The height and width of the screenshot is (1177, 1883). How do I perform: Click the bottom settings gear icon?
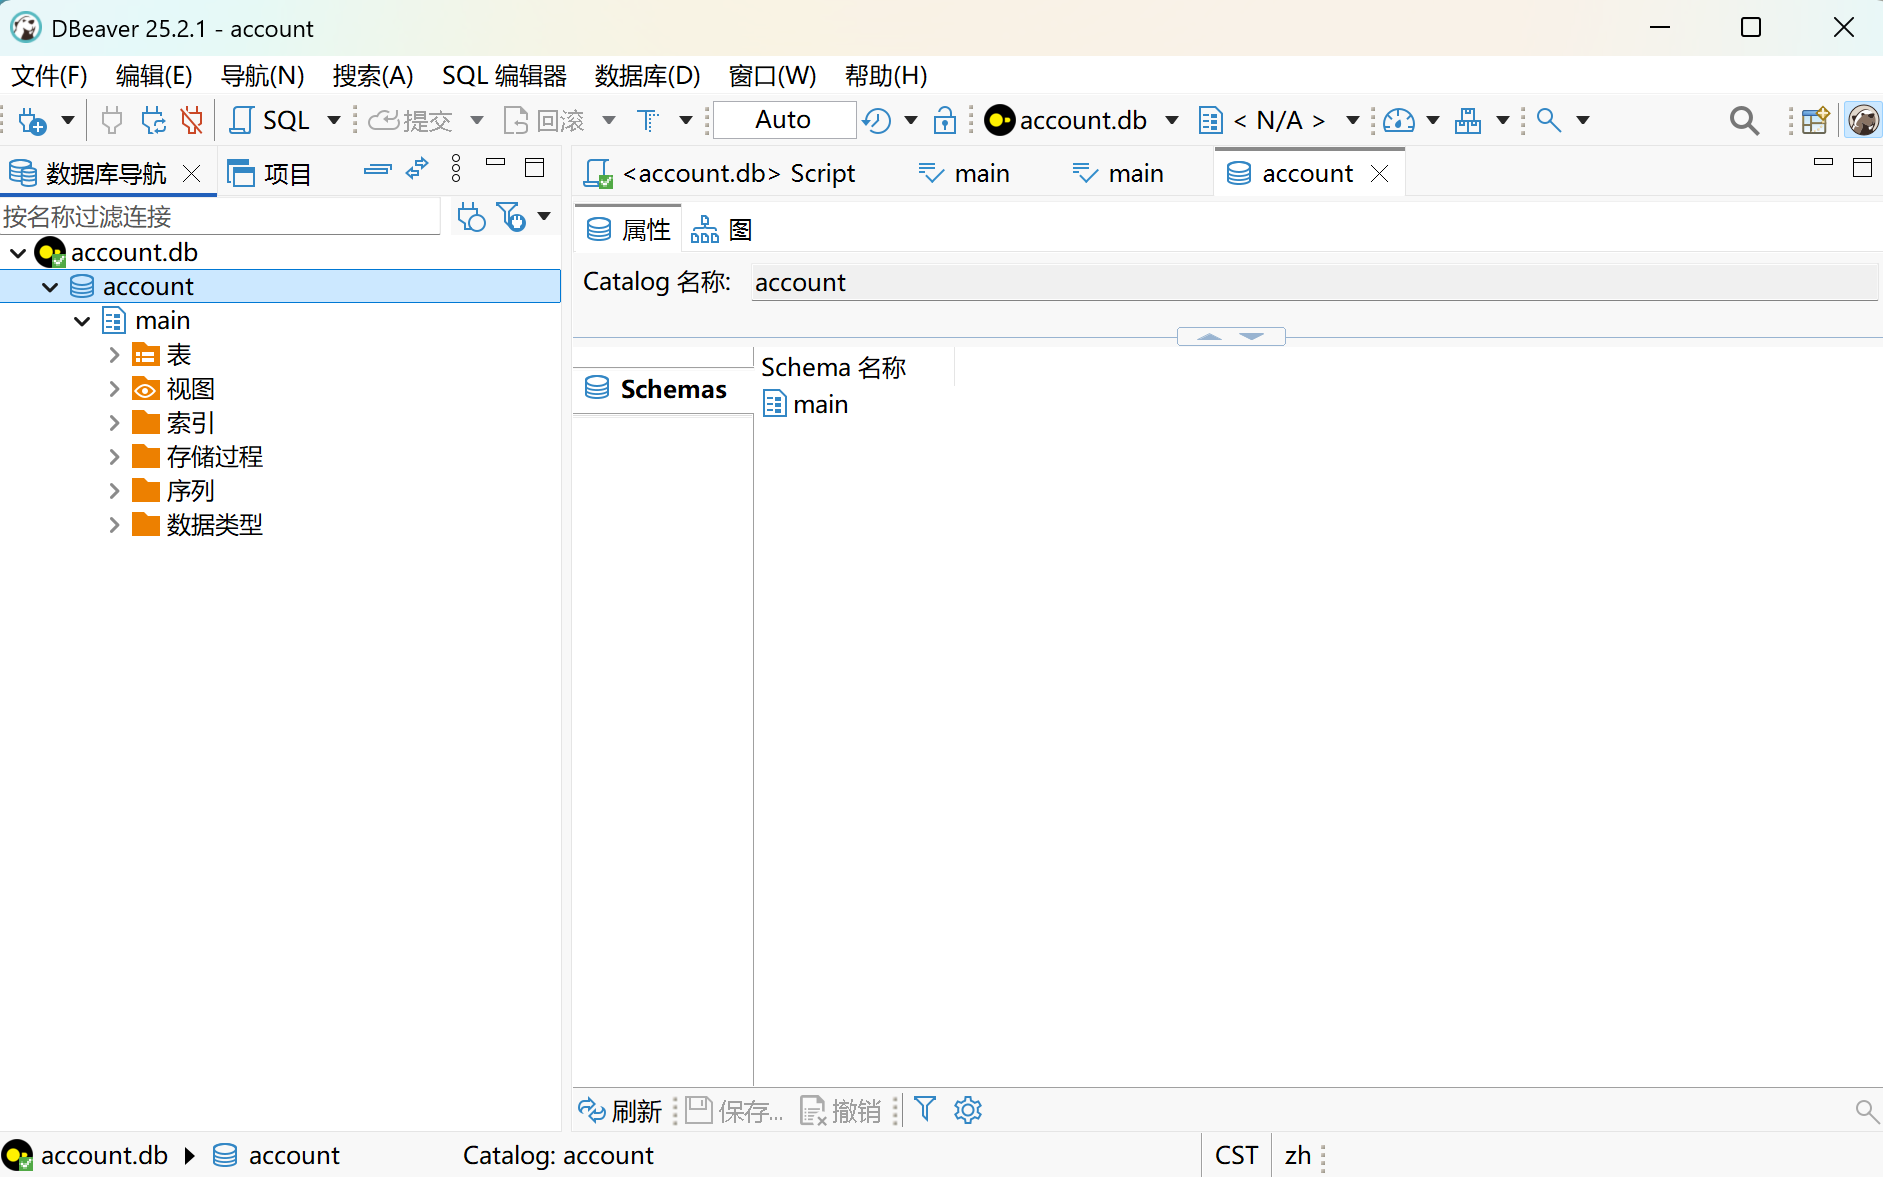pos(968,1110)
